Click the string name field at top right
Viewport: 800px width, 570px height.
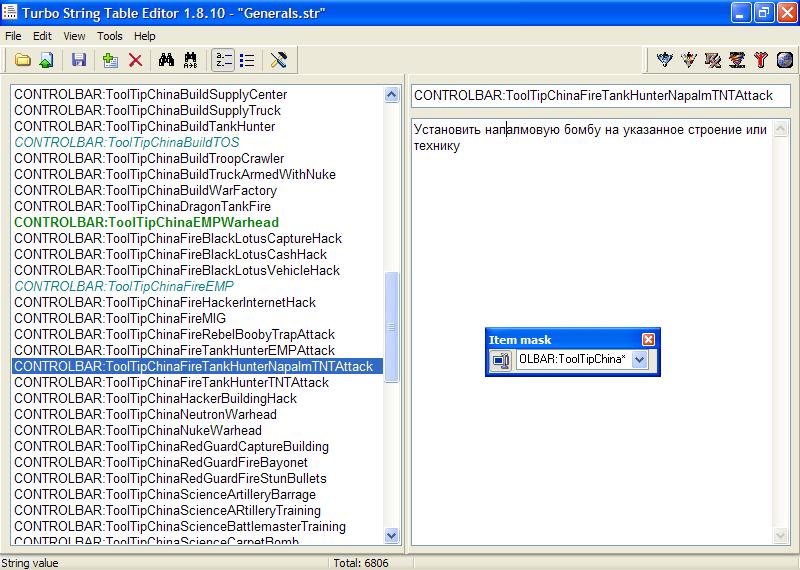coord(601,95)
